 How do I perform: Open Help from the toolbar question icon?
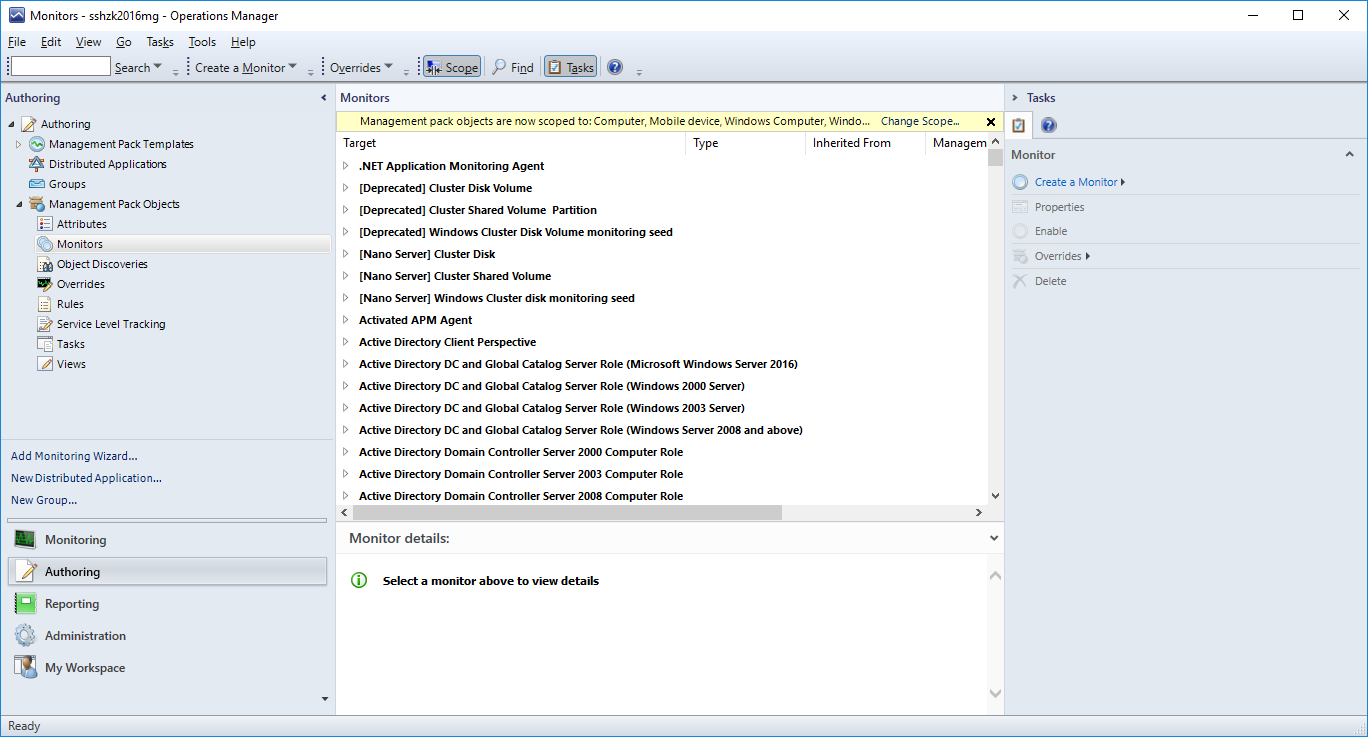[x=615, y=67]
